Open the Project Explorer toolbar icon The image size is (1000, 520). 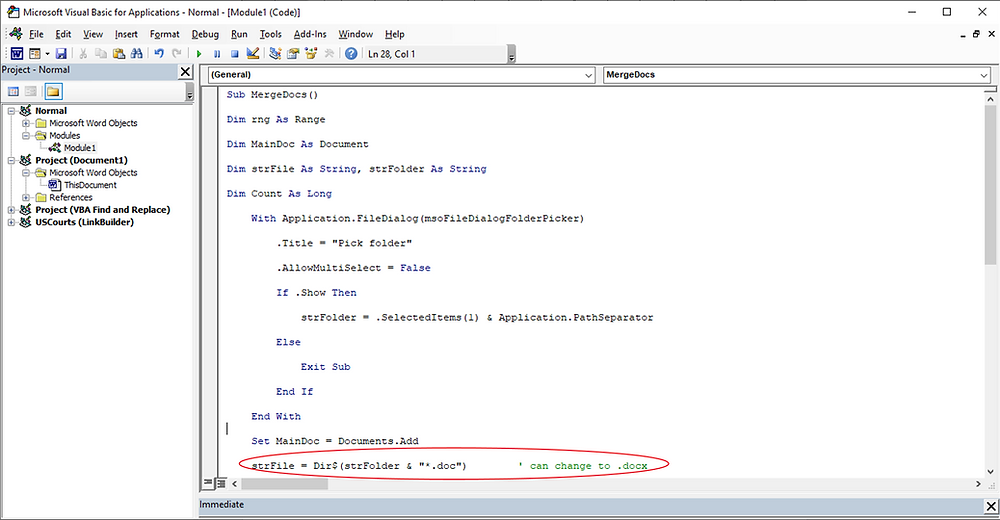coord(275,54)
